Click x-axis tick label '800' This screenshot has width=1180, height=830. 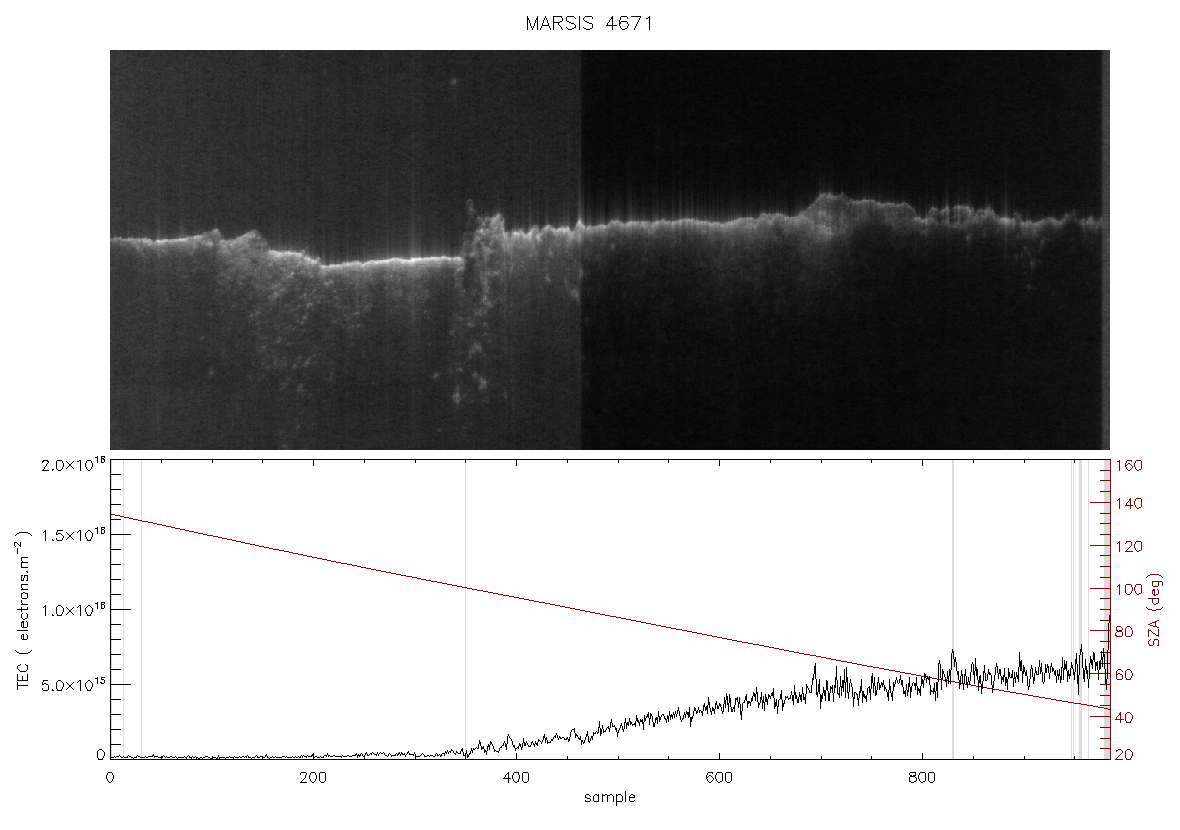click(923, 778)
